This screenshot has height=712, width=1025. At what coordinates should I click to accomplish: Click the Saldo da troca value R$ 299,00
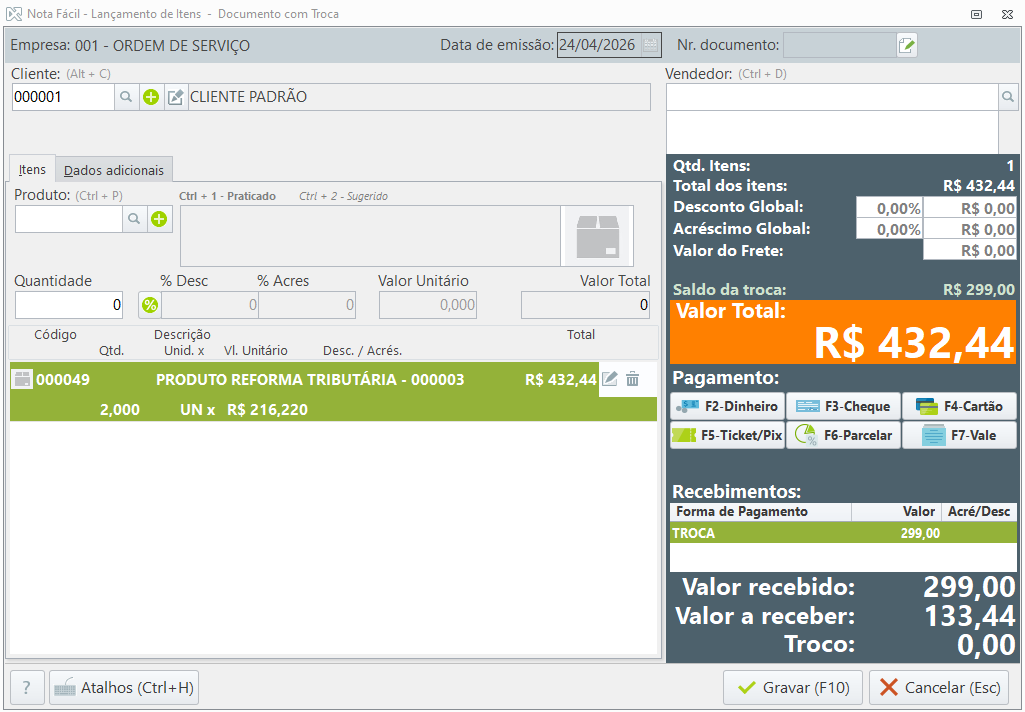(979, 290)
